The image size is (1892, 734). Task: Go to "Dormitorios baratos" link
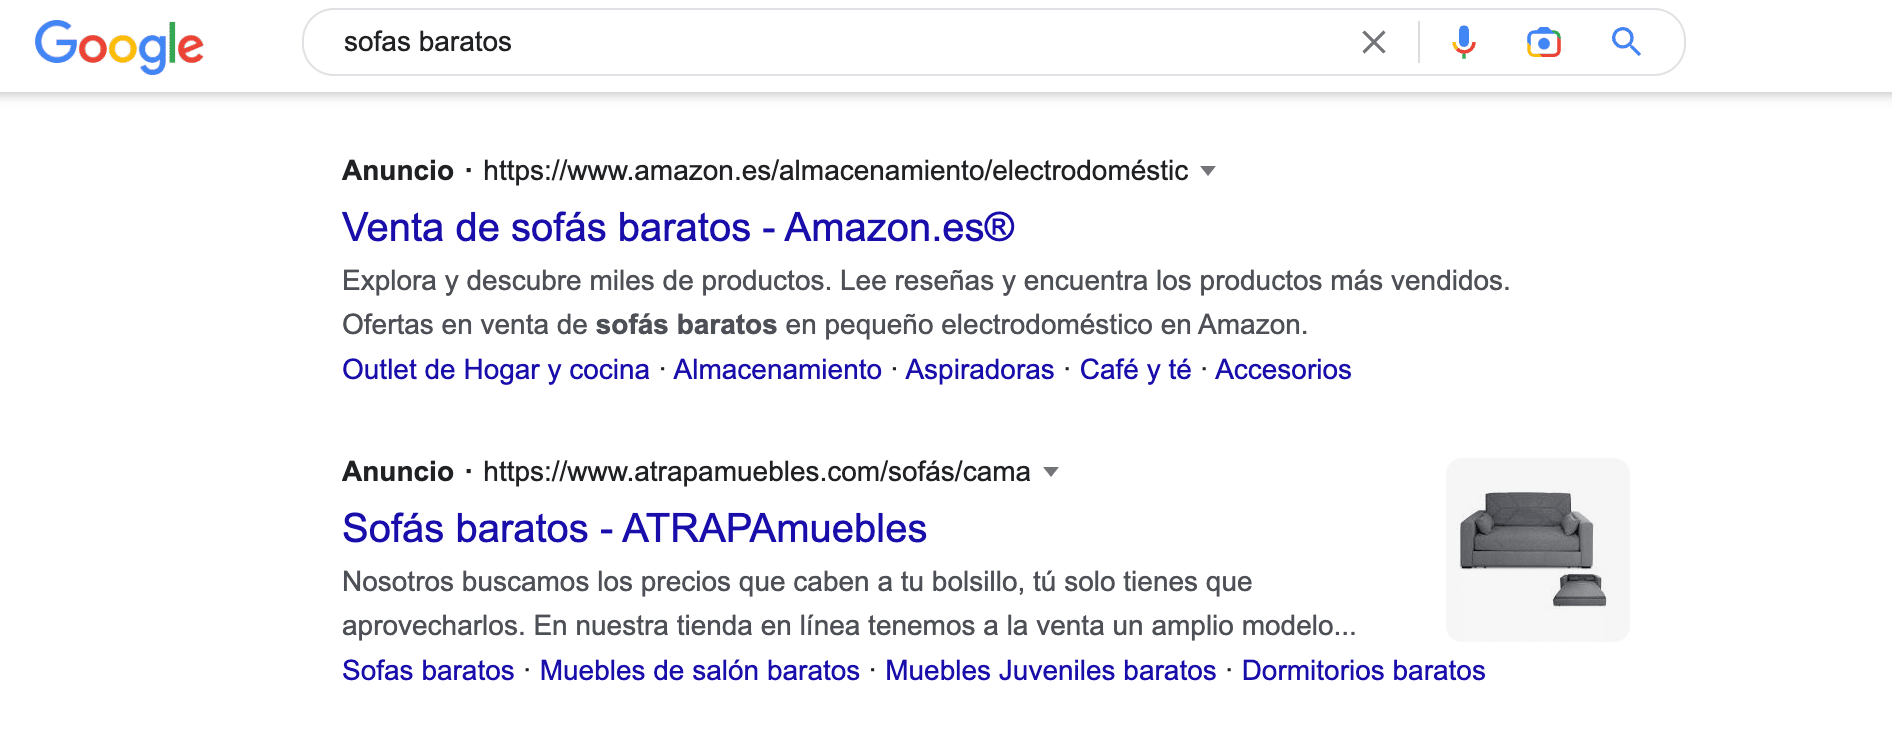(x=1363, y=671)
